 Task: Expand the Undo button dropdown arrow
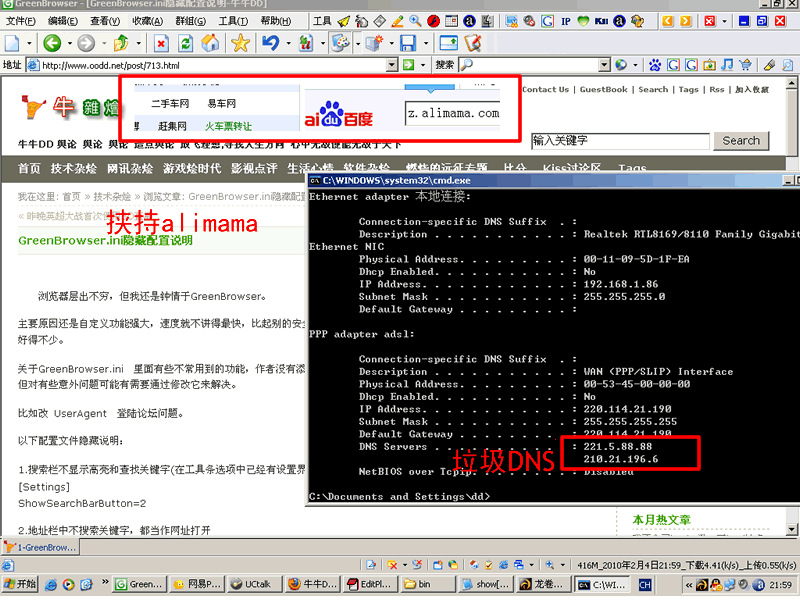pos(288,43)
